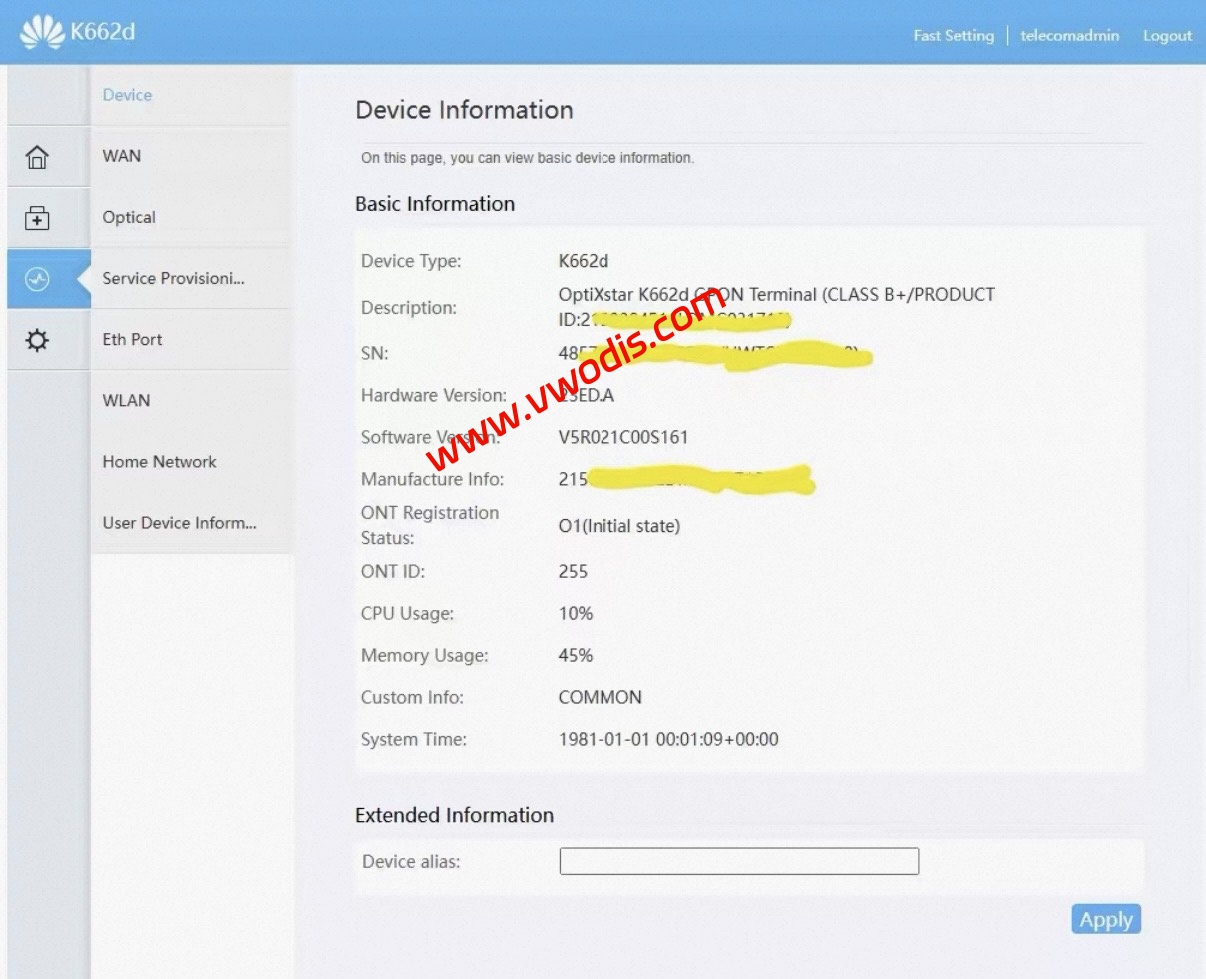The image size is (1206, 979).
Task: Select Device in the side menu
Action: point(128,95)
